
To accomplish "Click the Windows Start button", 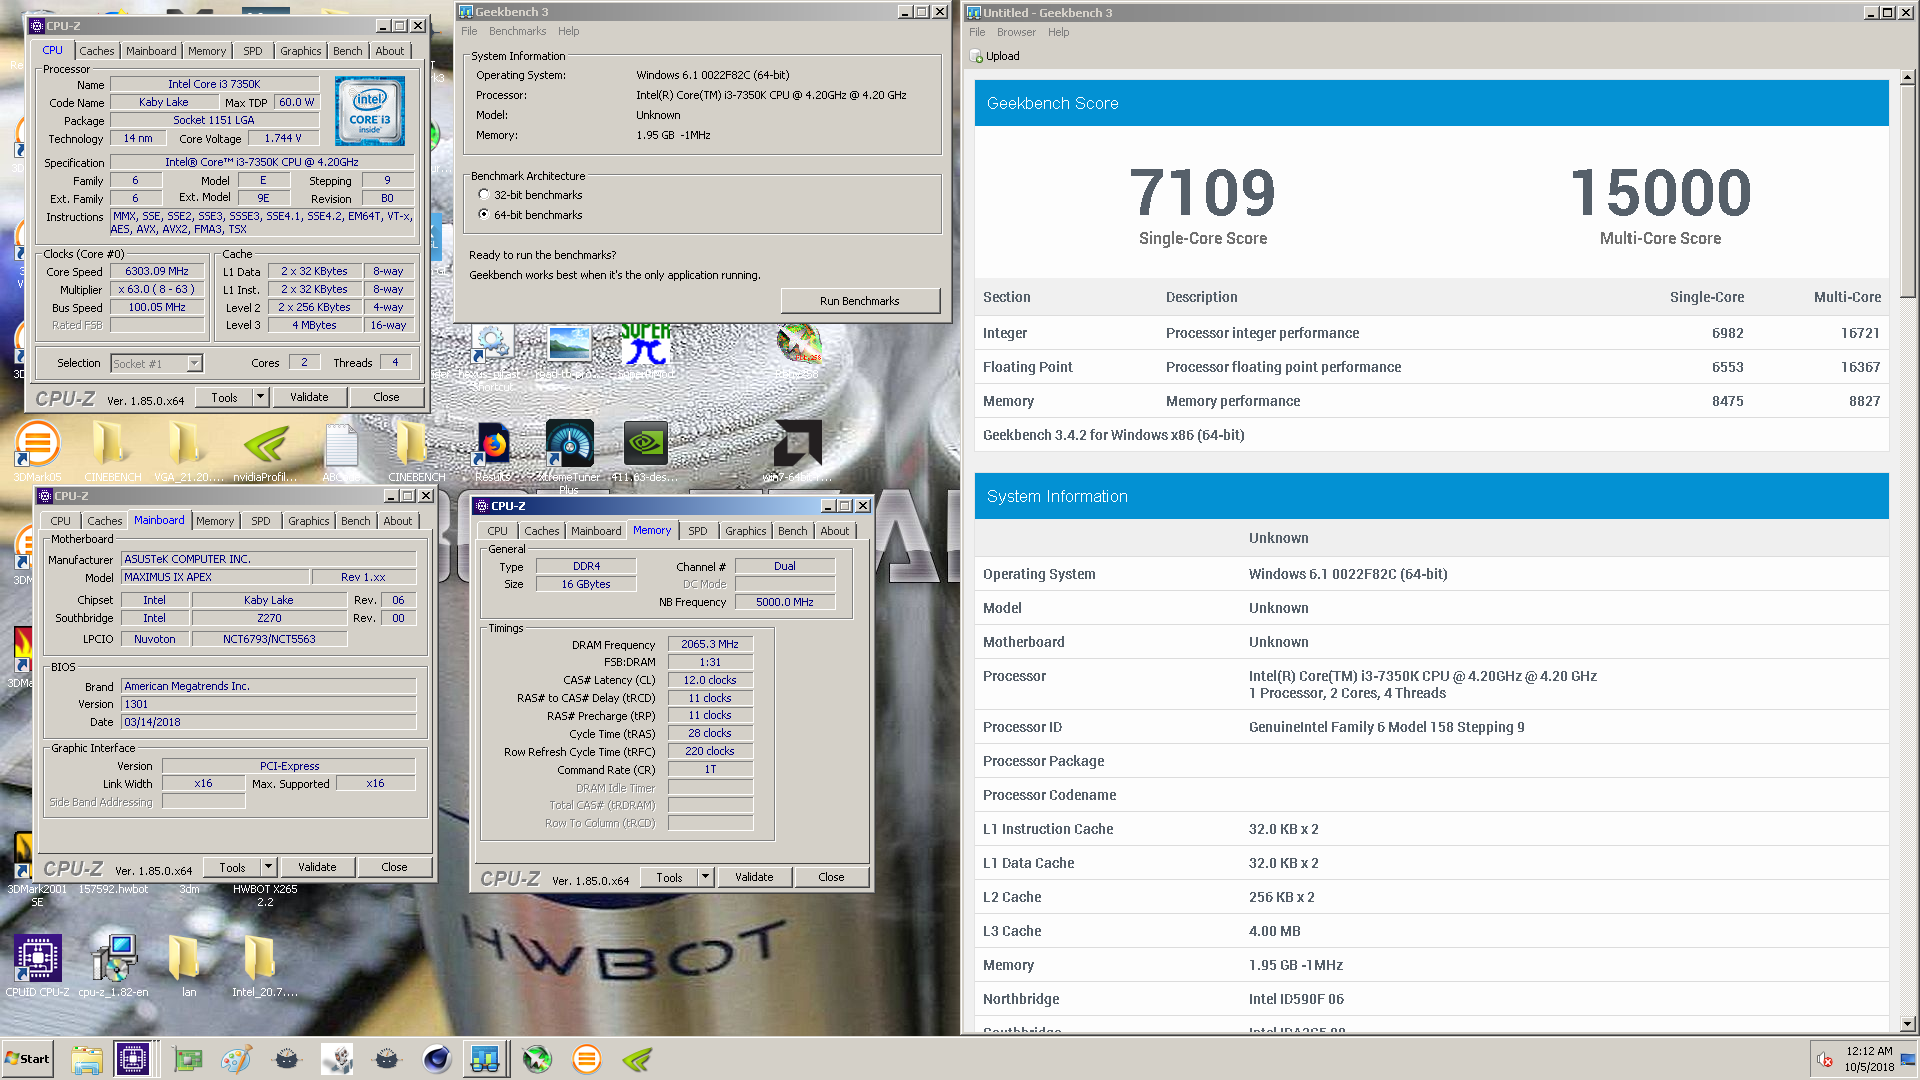I will 28,1059.
